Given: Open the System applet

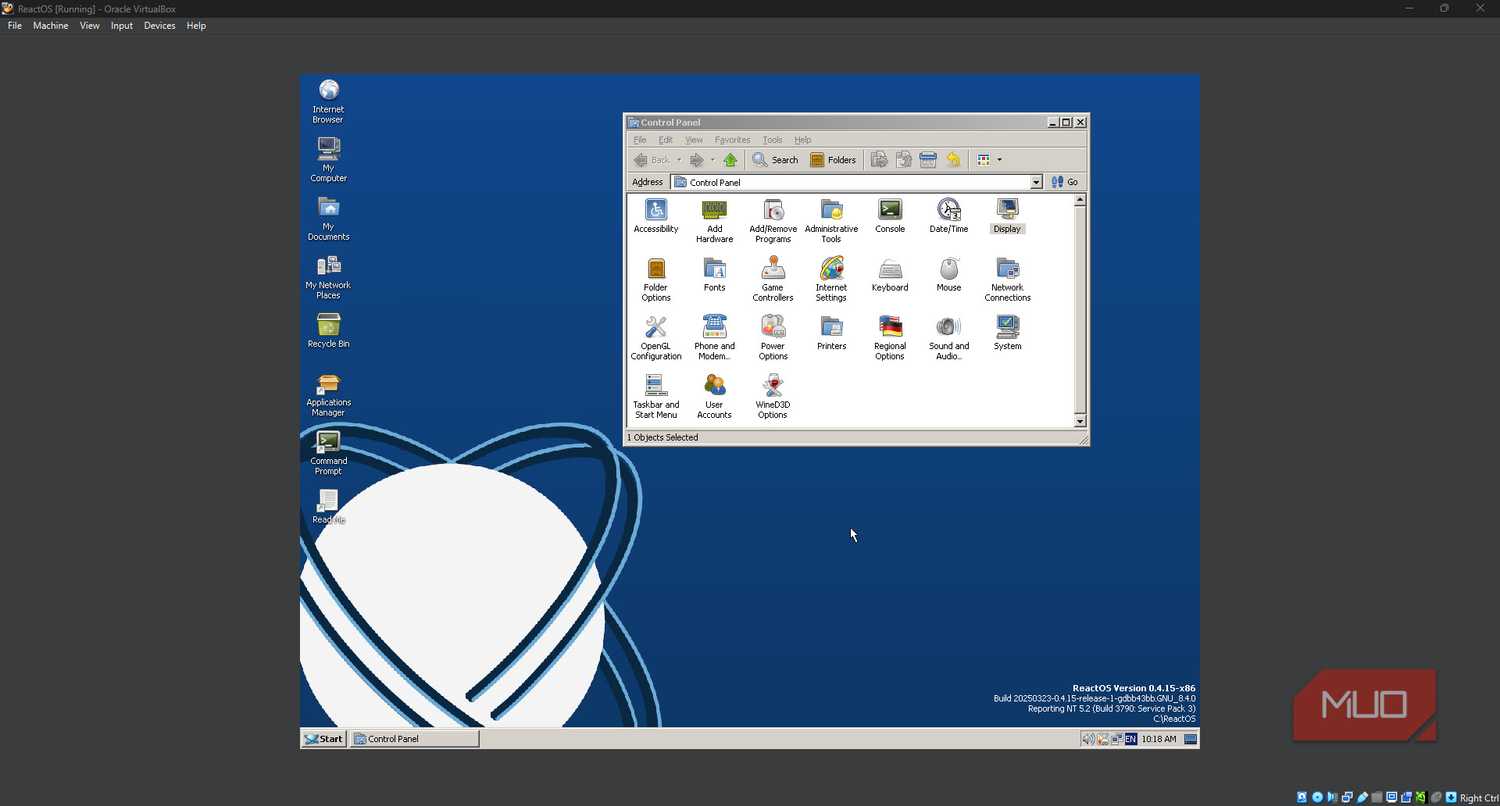Looking at the screenshot, I should pyautogui.click(x=1007, y=333).
